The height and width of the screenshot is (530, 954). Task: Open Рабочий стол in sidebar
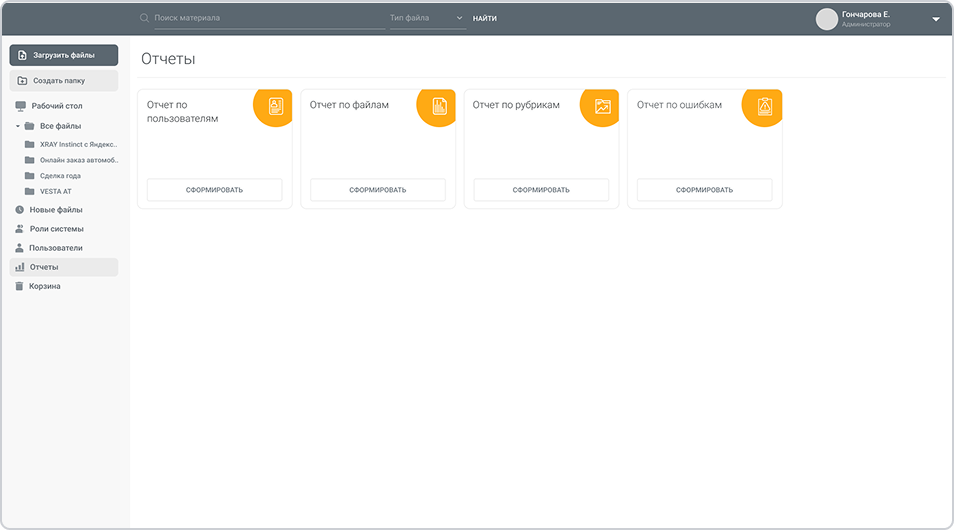pos(56,106)
